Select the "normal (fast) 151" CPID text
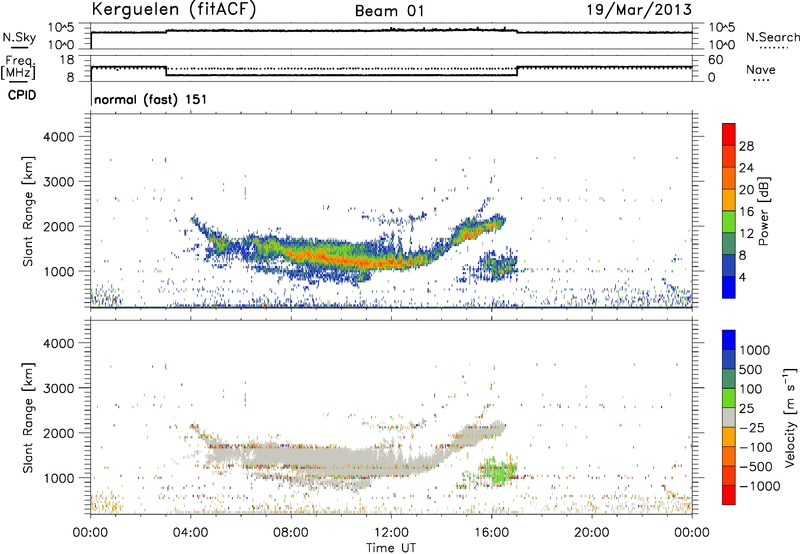 (151, 99)
